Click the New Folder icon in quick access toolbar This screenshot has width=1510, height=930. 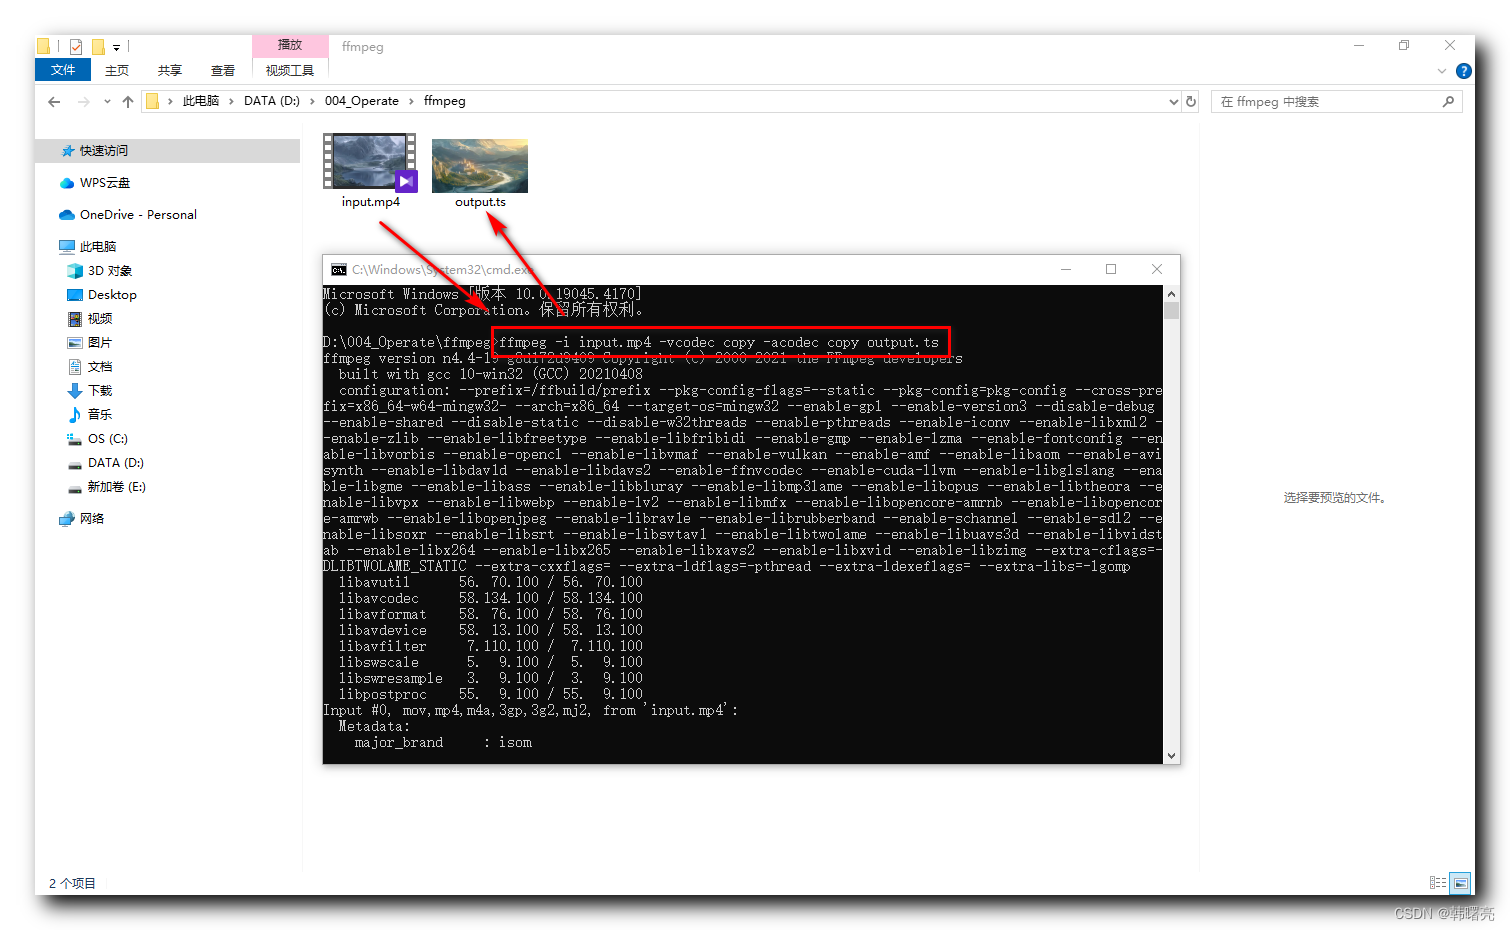pos(98,46)
